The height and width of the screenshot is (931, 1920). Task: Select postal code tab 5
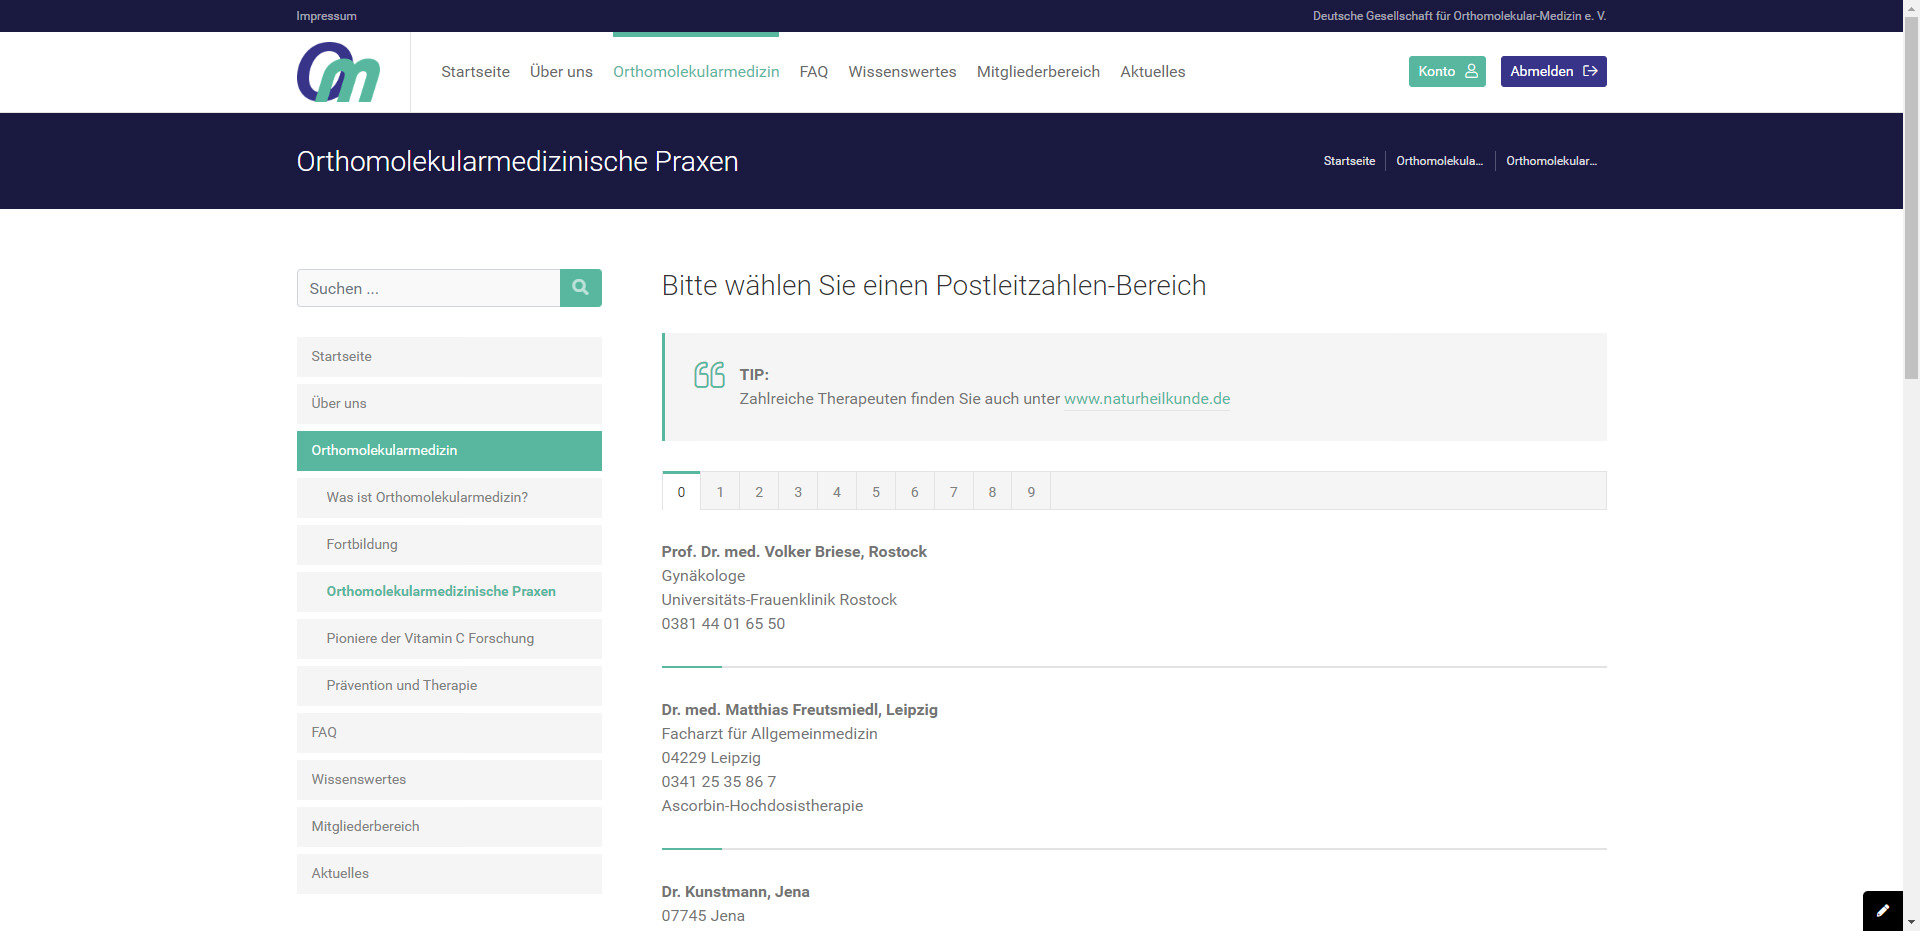pyautogui.click(x=876, y=491)
